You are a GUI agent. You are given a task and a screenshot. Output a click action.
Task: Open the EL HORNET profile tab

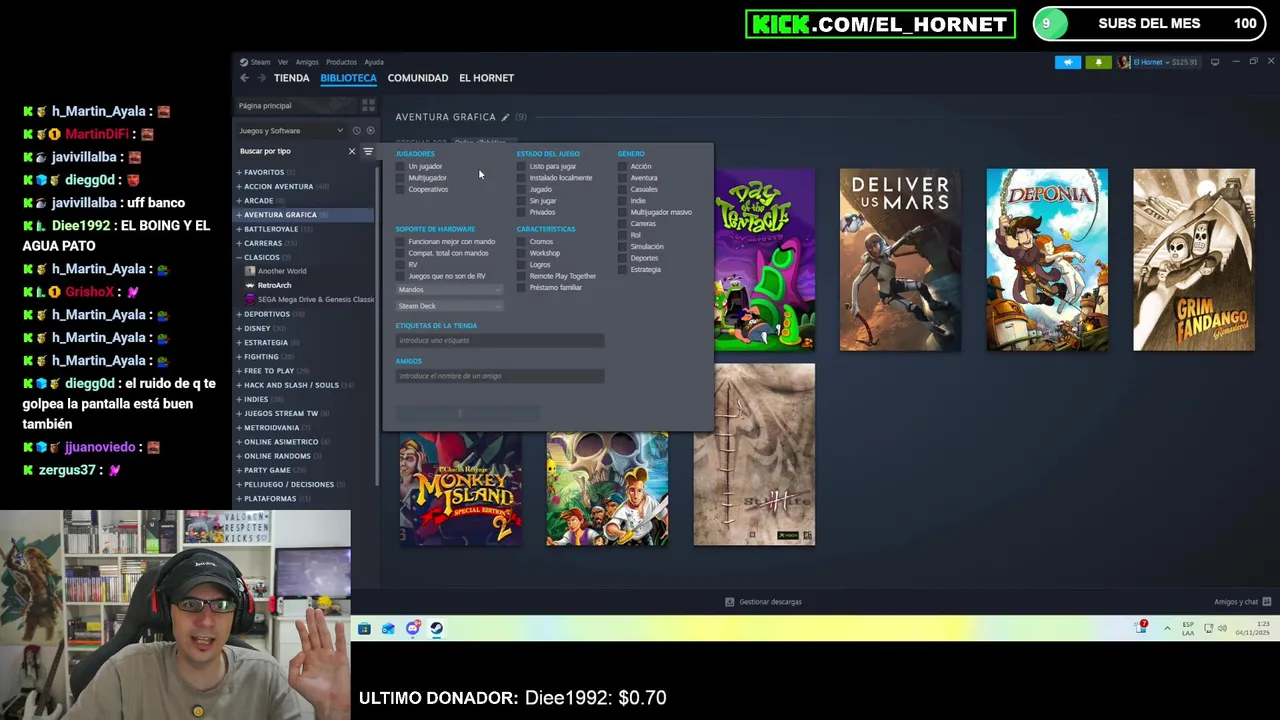[x=486, y=78]
